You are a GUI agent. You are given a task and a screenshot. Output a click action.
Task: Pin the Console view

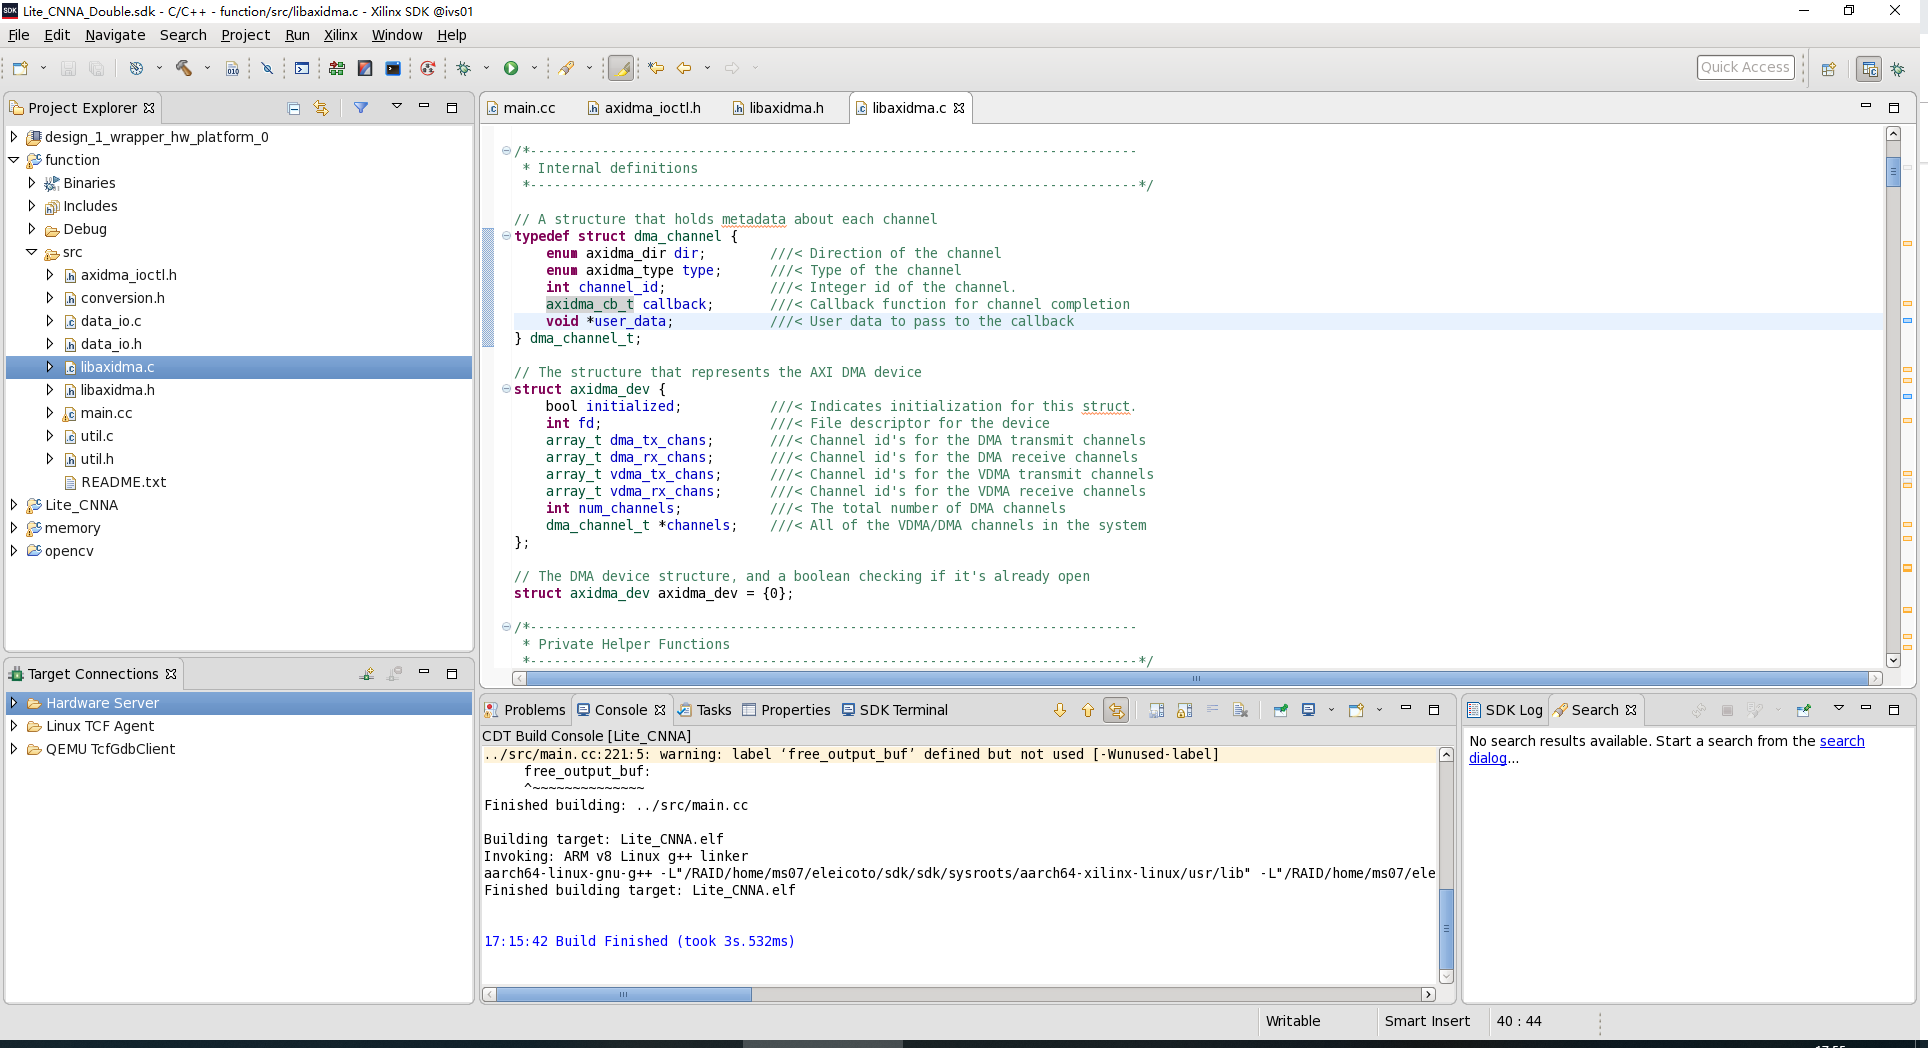pyautogui.click(x=1281, y=710)
